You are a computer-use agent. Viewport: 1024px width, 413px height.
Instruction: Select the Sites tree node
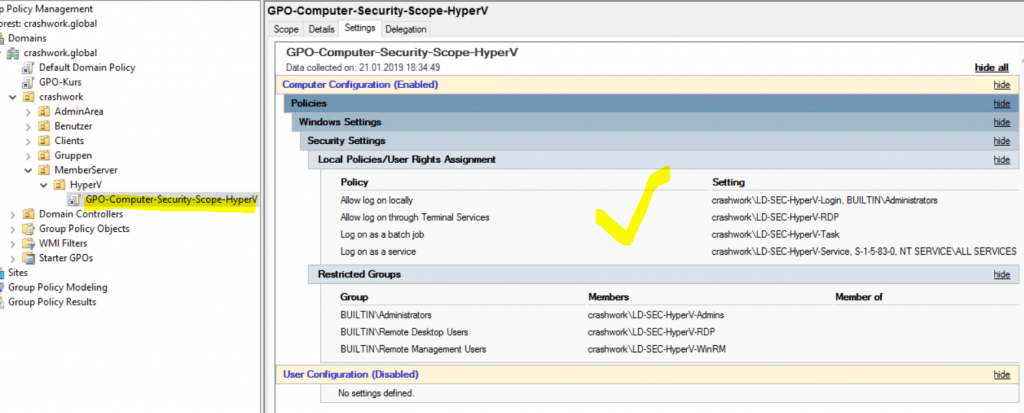pos(18,273)
